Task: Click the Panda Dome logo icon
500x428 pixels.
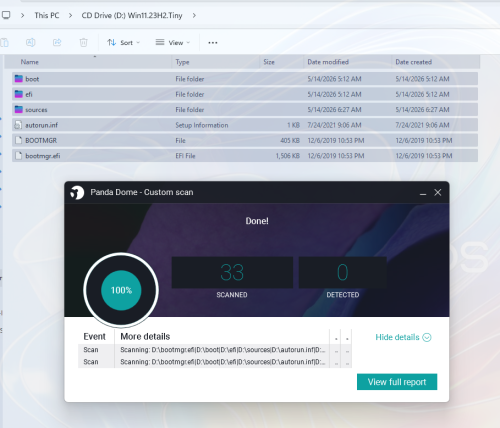Action: [x=77, y=192]
